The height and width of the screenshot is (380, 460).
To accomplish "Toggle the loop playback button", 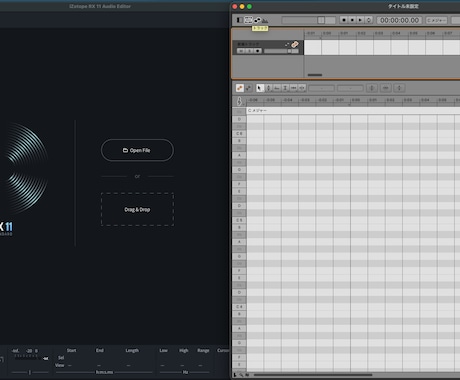I will (x=368, y=20).
